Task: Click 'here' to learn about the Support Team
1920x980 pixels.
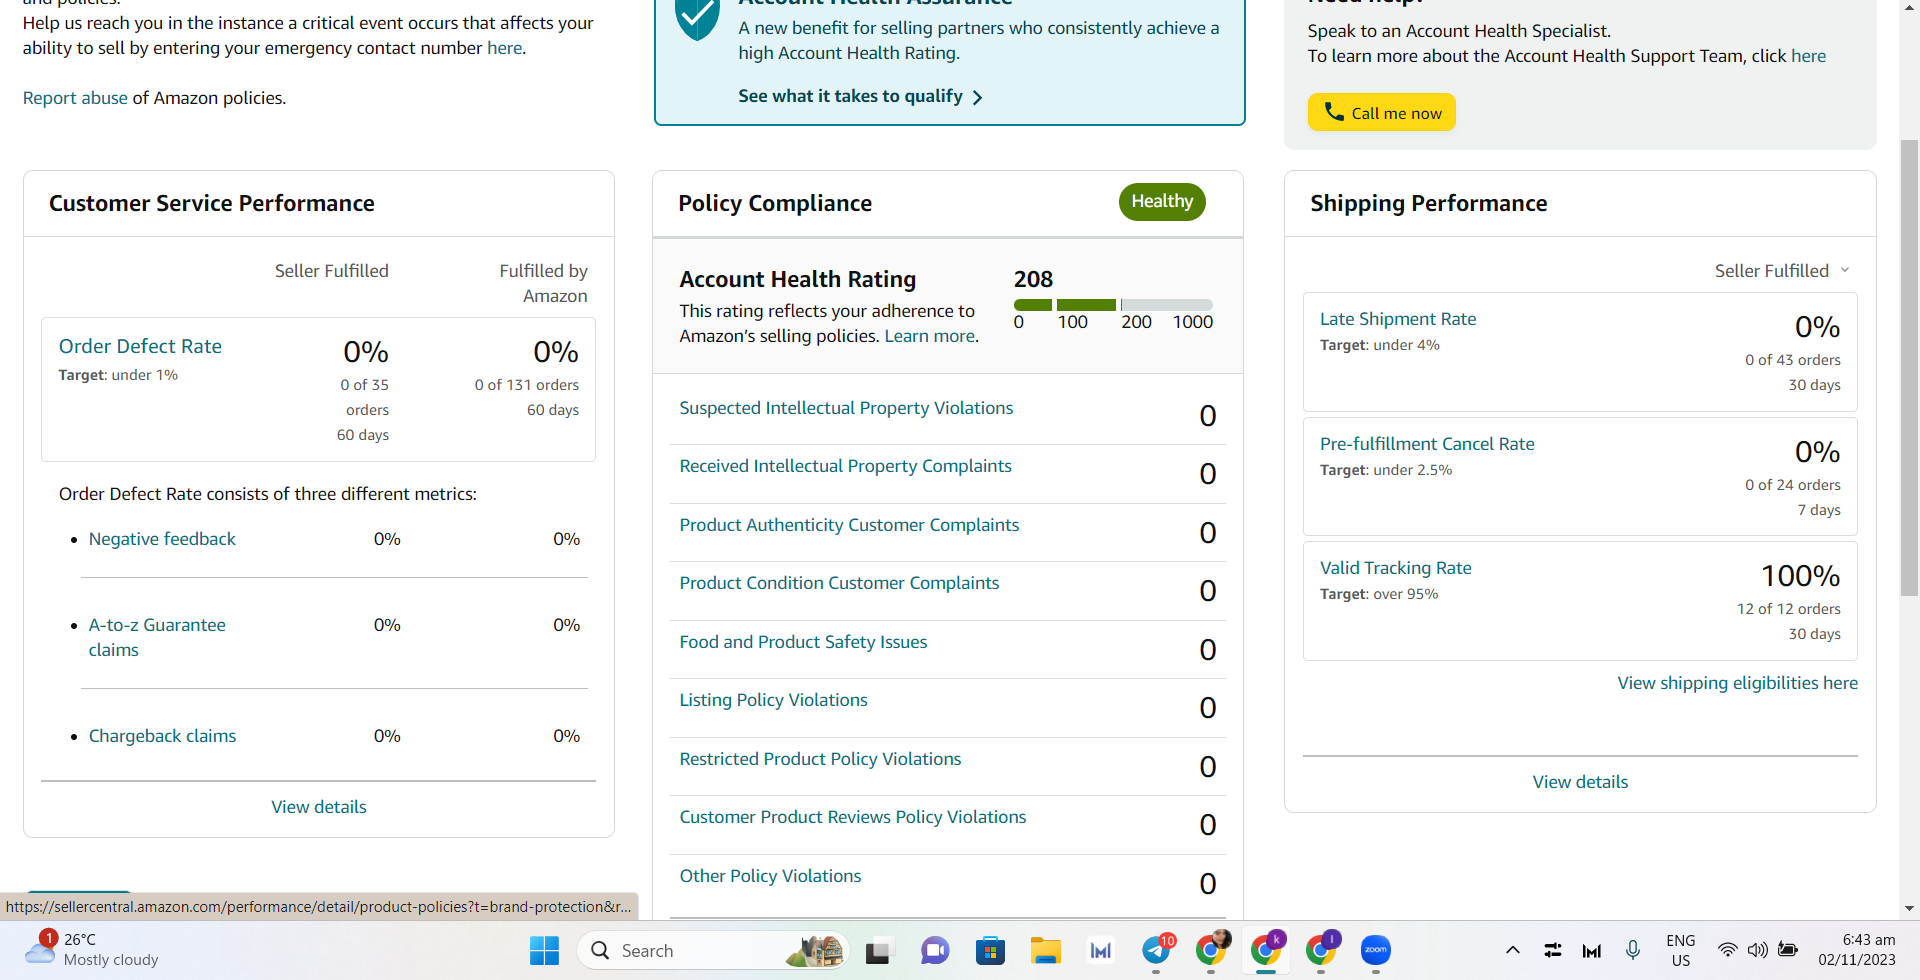Action: (x=1808, y=56)
